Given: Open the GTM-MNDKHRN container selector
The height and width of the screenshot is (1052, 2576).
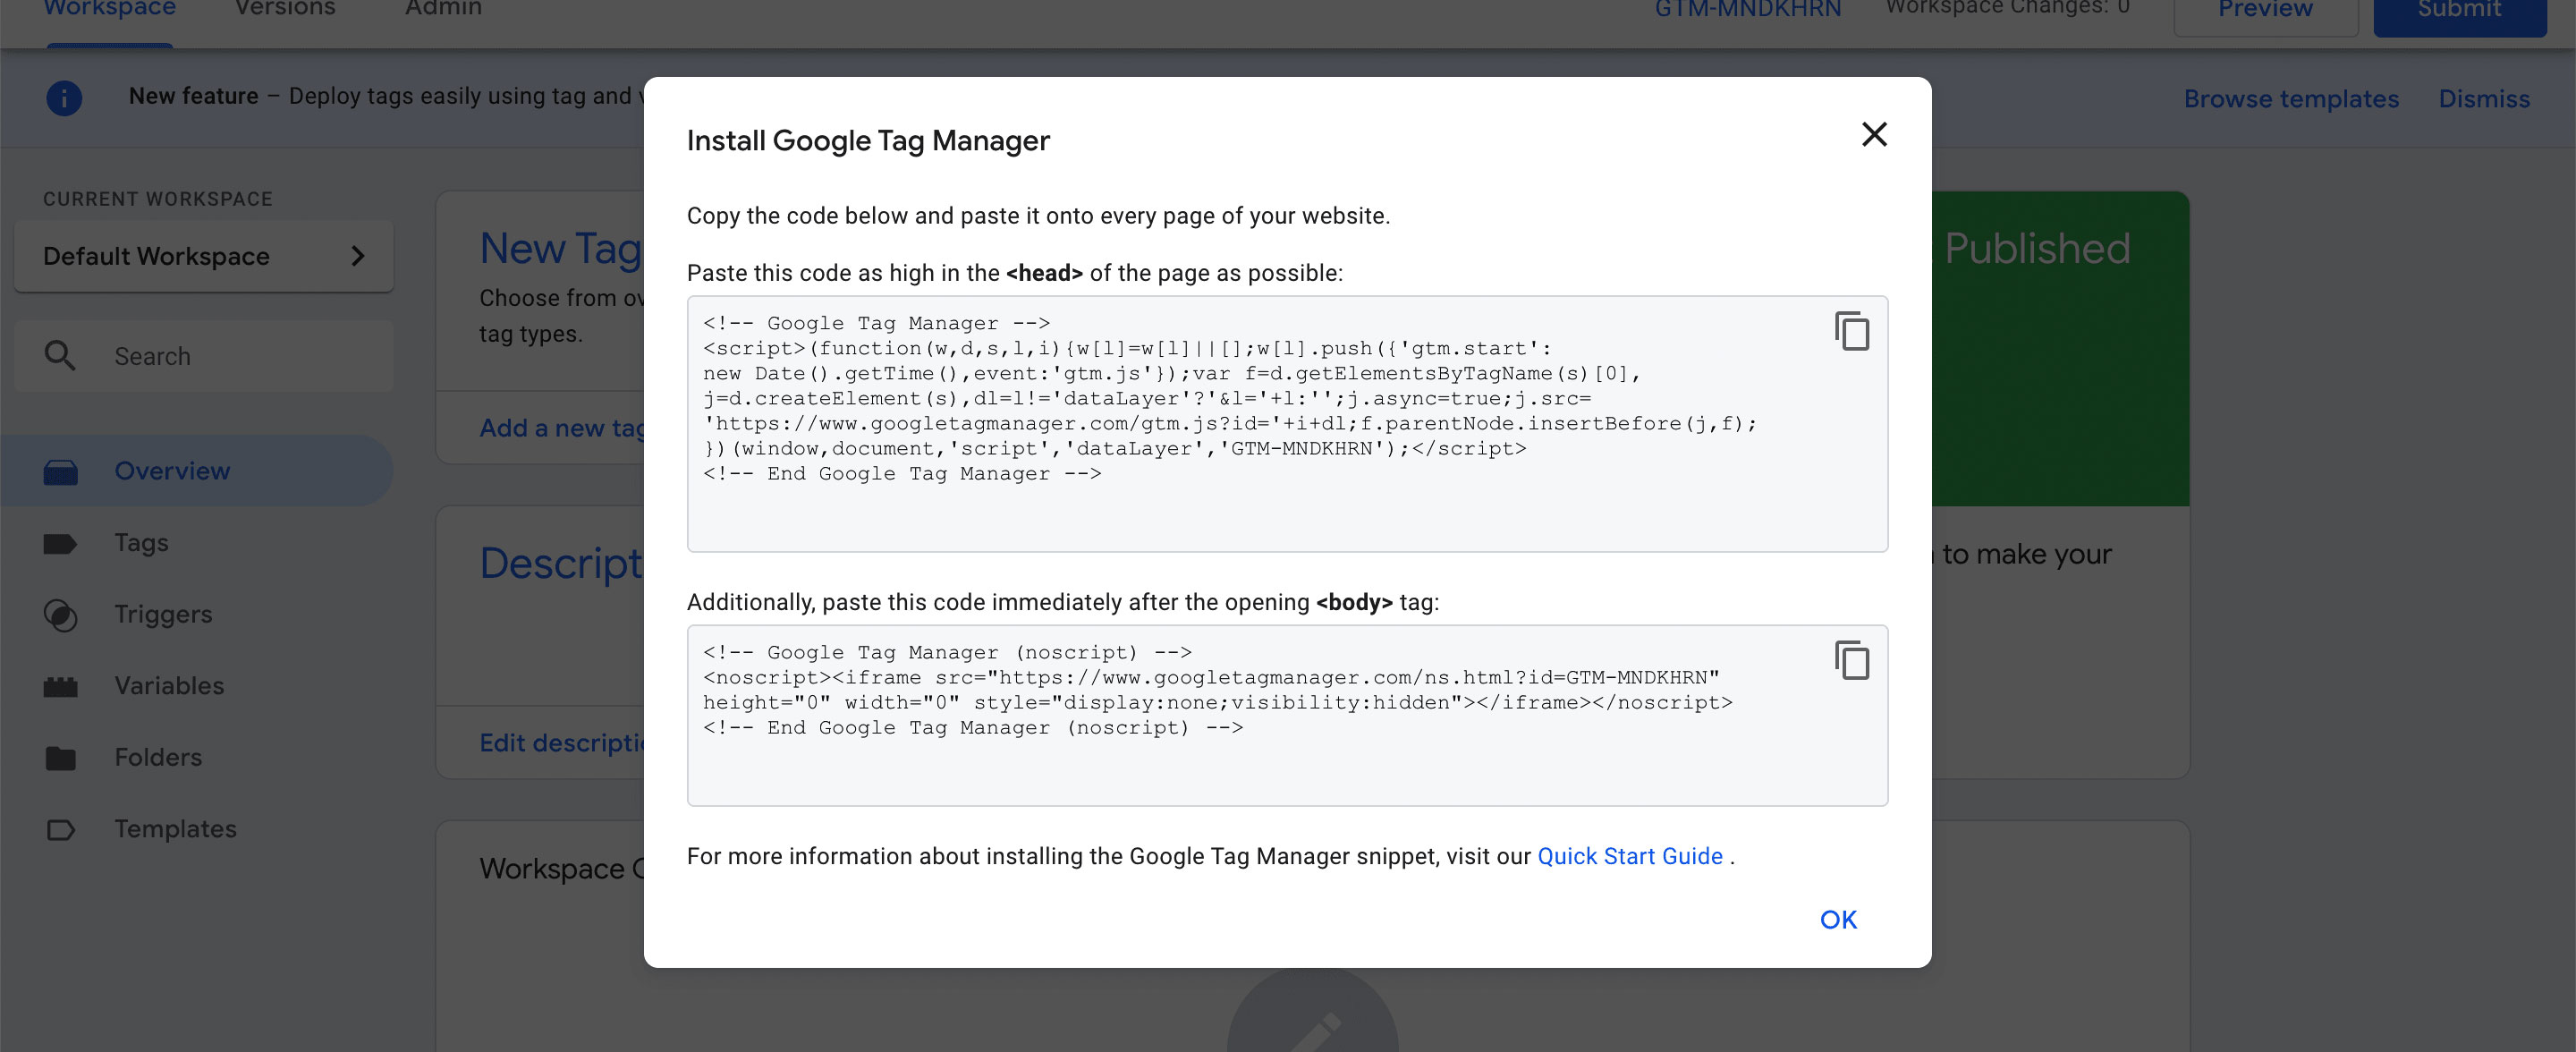Looking at the screenshot, I should [1746, 10].
